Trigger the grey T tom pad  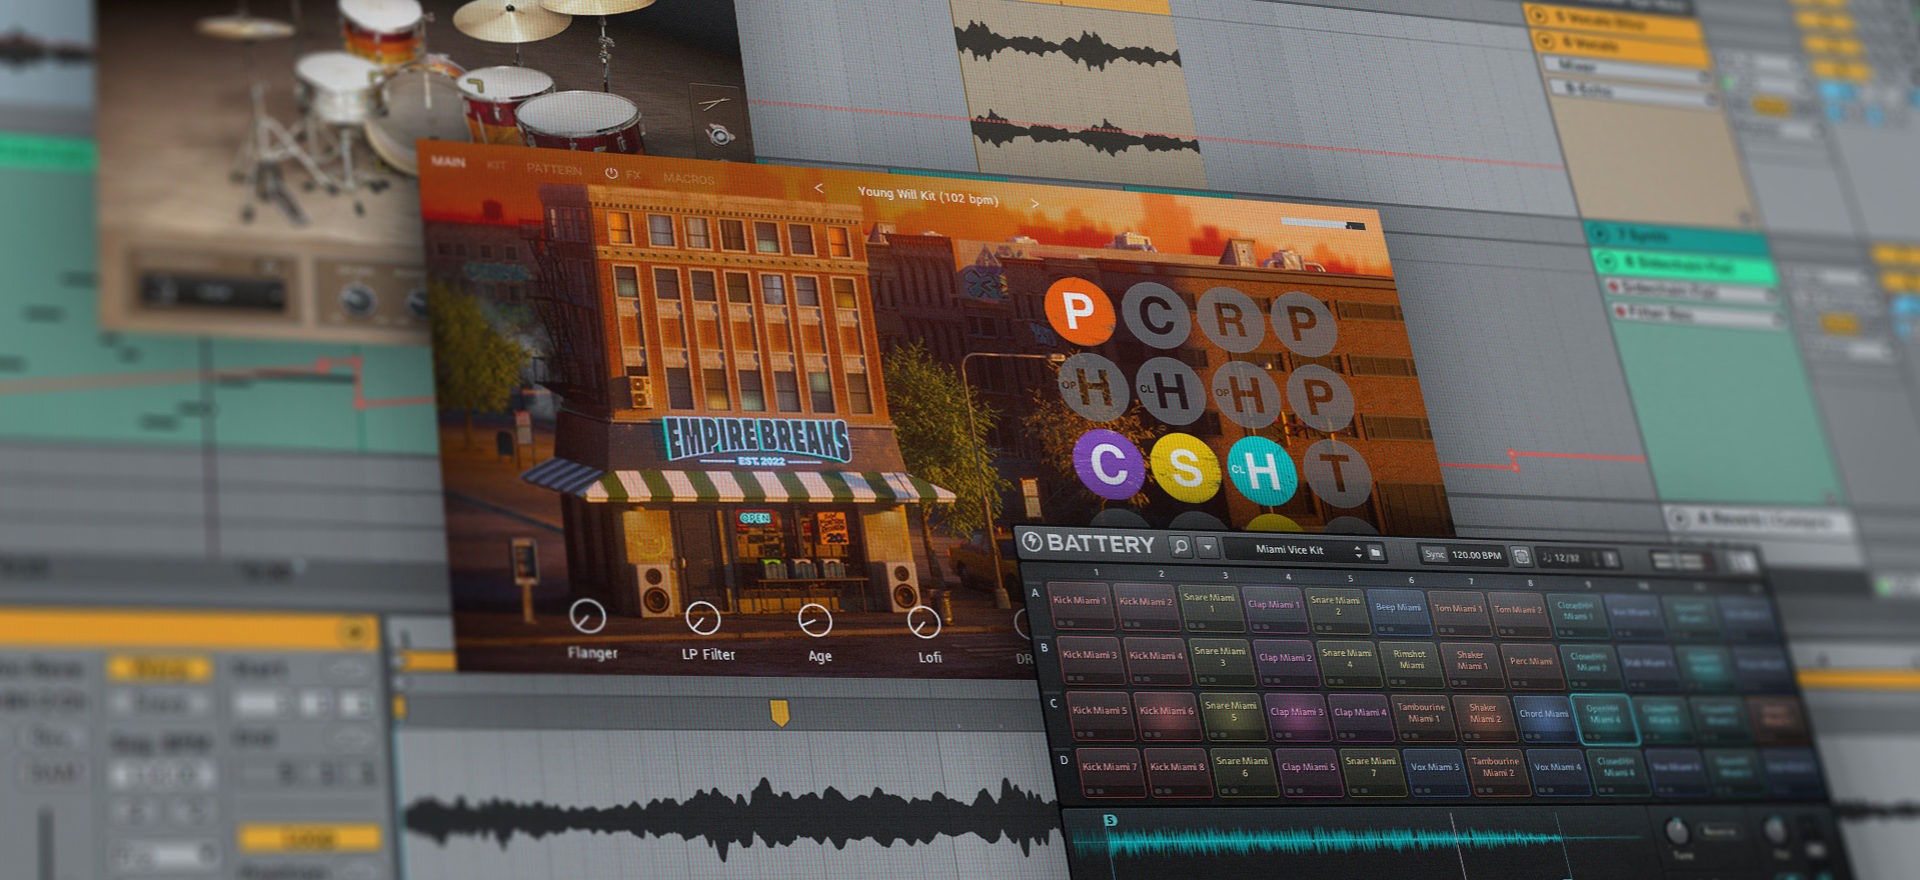1337,472
